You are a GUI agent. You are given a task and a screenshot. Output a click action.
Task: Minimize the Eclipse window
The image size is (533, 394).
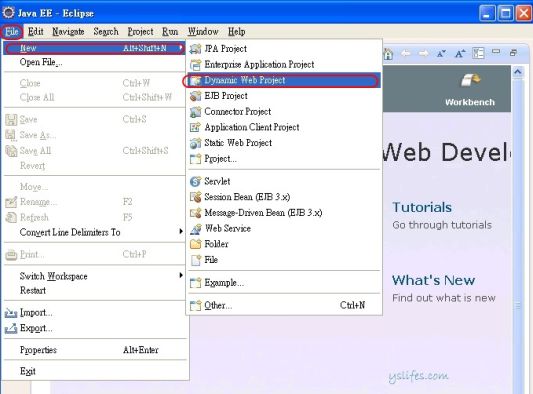tap(487, 14)
